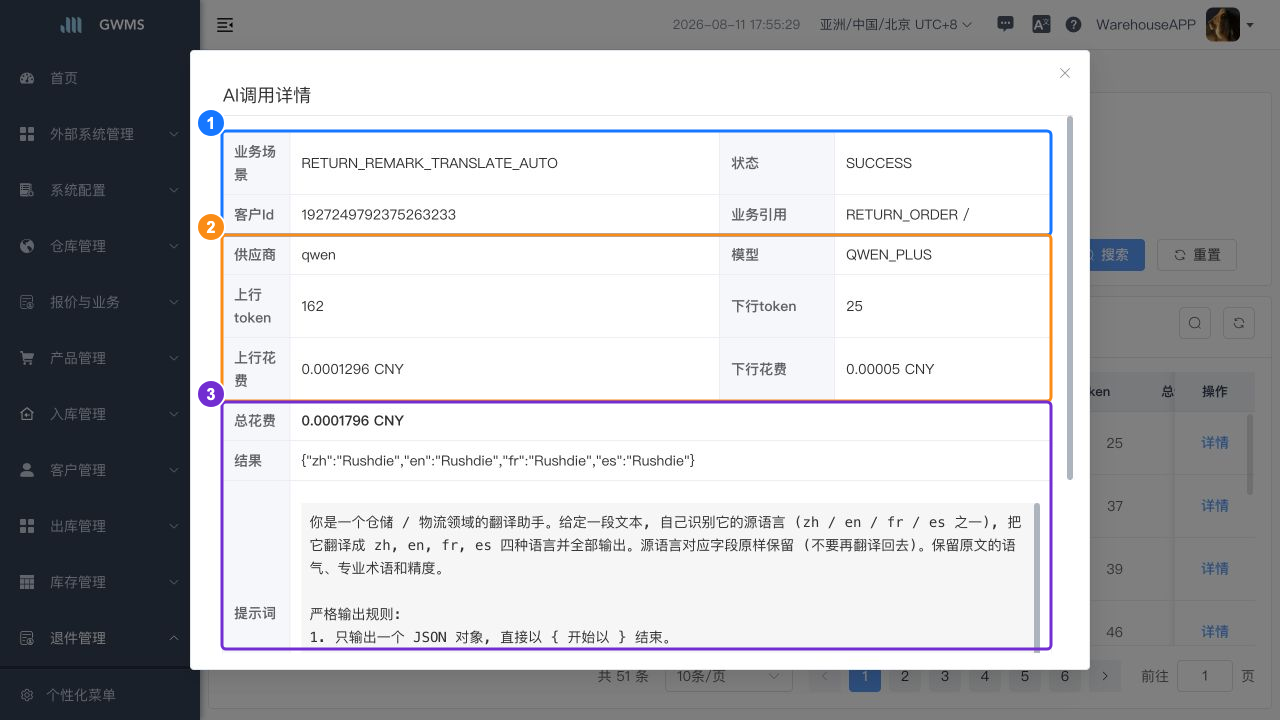Open 详情 for the row with 39 tokens
Image resolution: width=1280 pixels, height=720 pixels.
(1215, 569)
